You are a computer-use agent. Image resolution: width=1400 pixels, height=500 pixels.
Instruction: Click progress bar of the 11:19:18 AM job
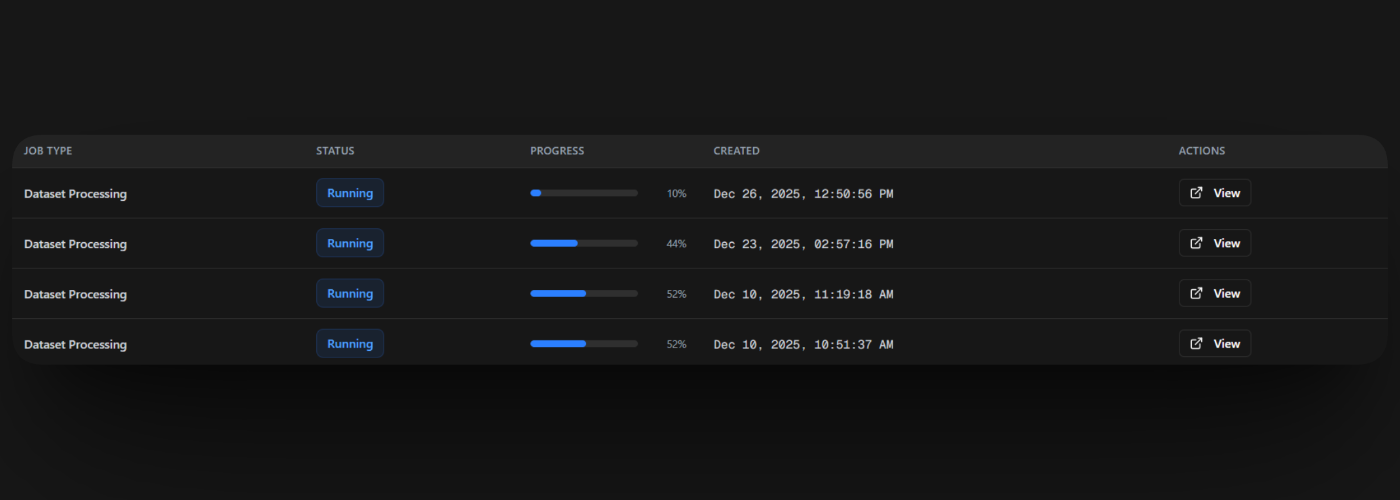[x=584, y=293]
